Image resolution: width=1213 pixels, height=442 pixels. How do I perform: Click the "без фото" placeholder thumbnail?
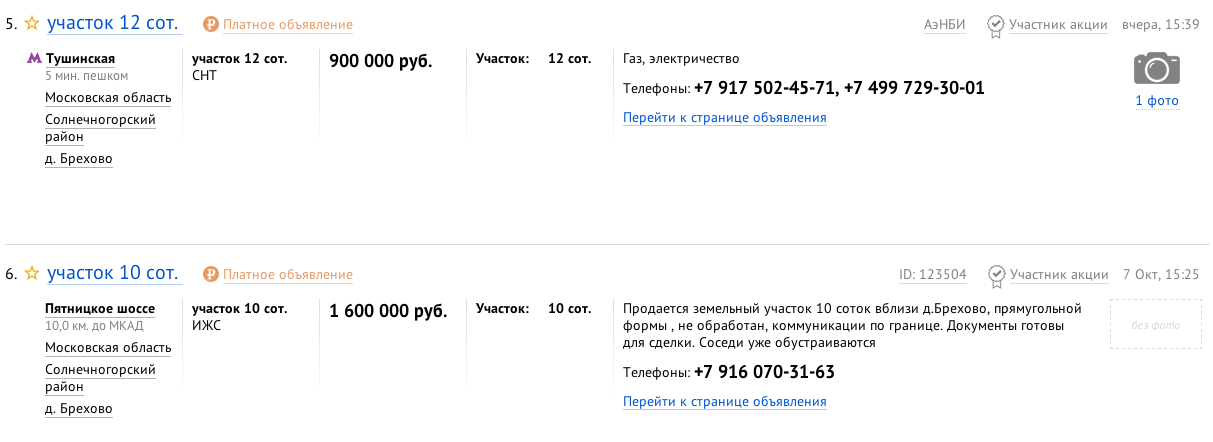(1155, 324)
